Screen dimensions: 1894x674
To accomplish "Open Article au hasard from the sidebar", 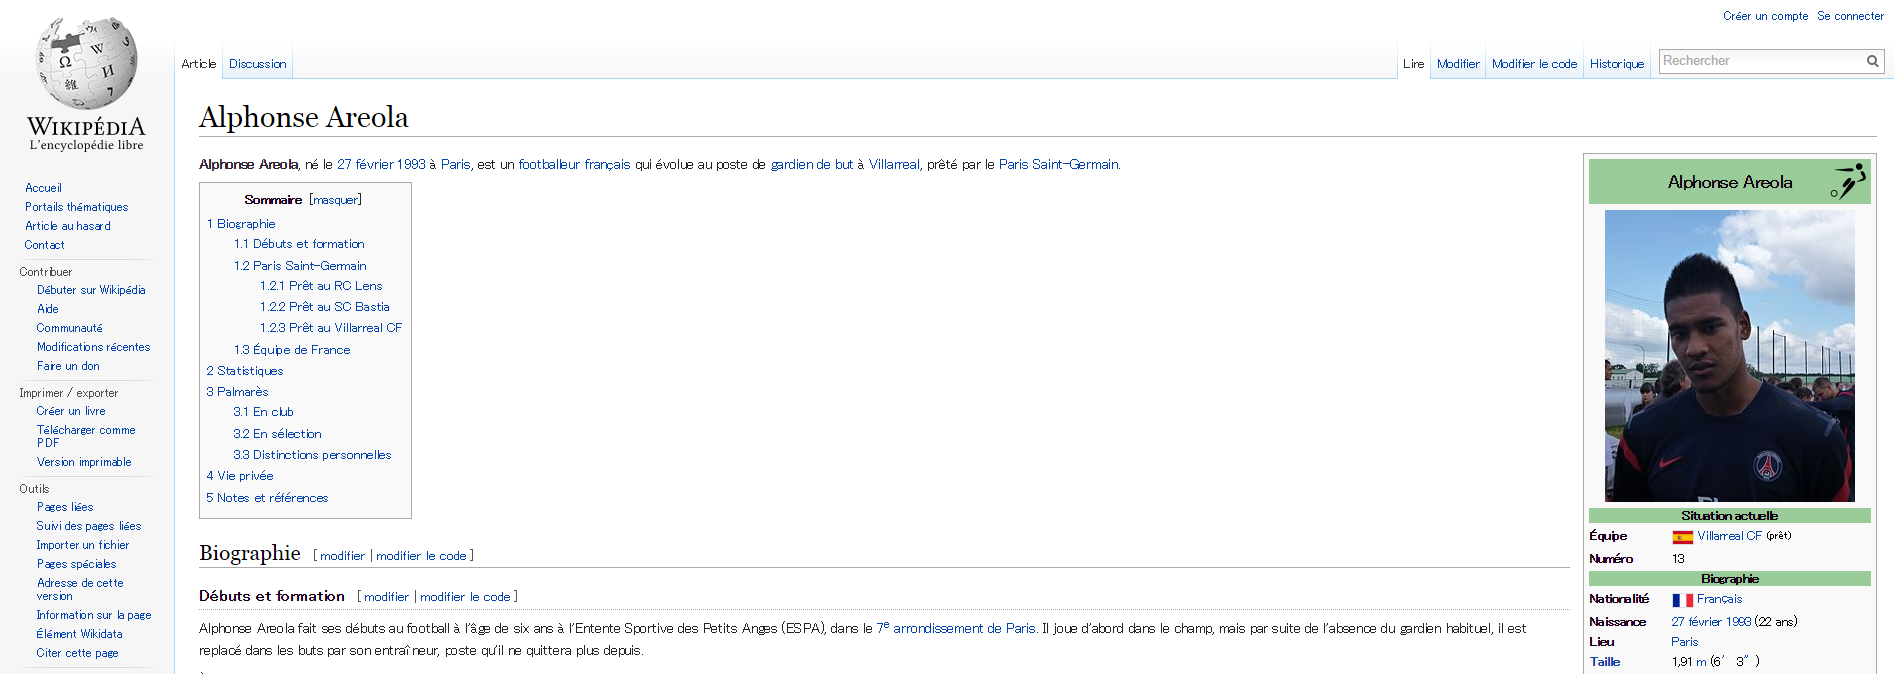I will coord(68,226).
